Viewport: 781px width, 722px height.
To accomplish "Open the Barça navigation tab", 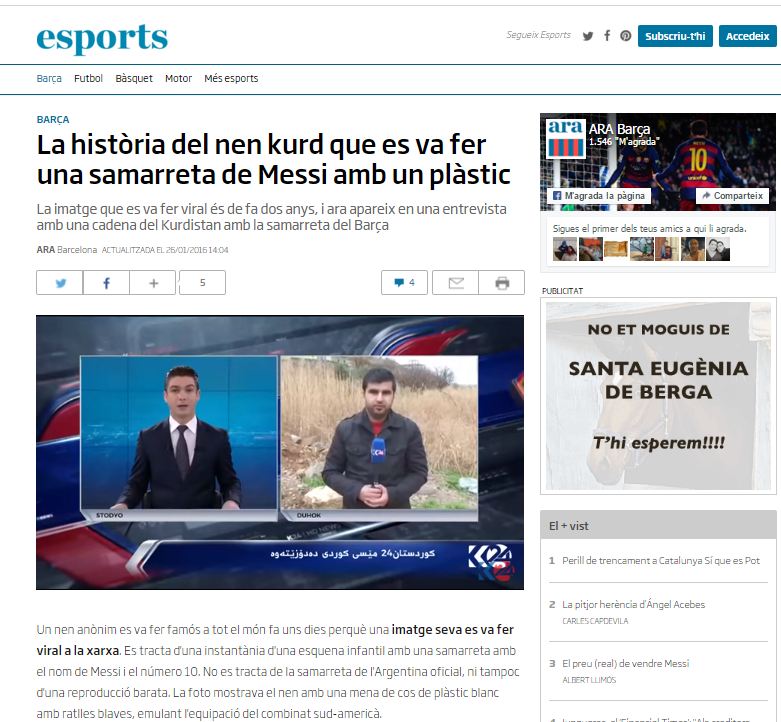I will click(x=49, y=78).
